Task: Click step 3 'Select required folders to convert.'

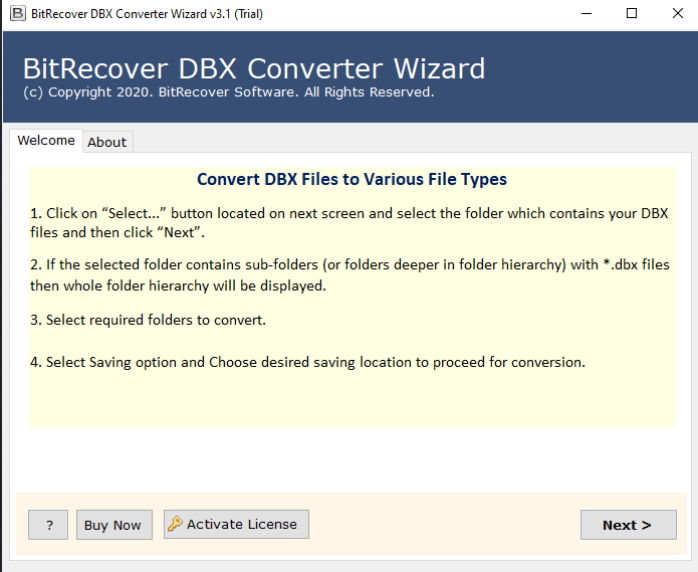Action: [x=148, y=320]
